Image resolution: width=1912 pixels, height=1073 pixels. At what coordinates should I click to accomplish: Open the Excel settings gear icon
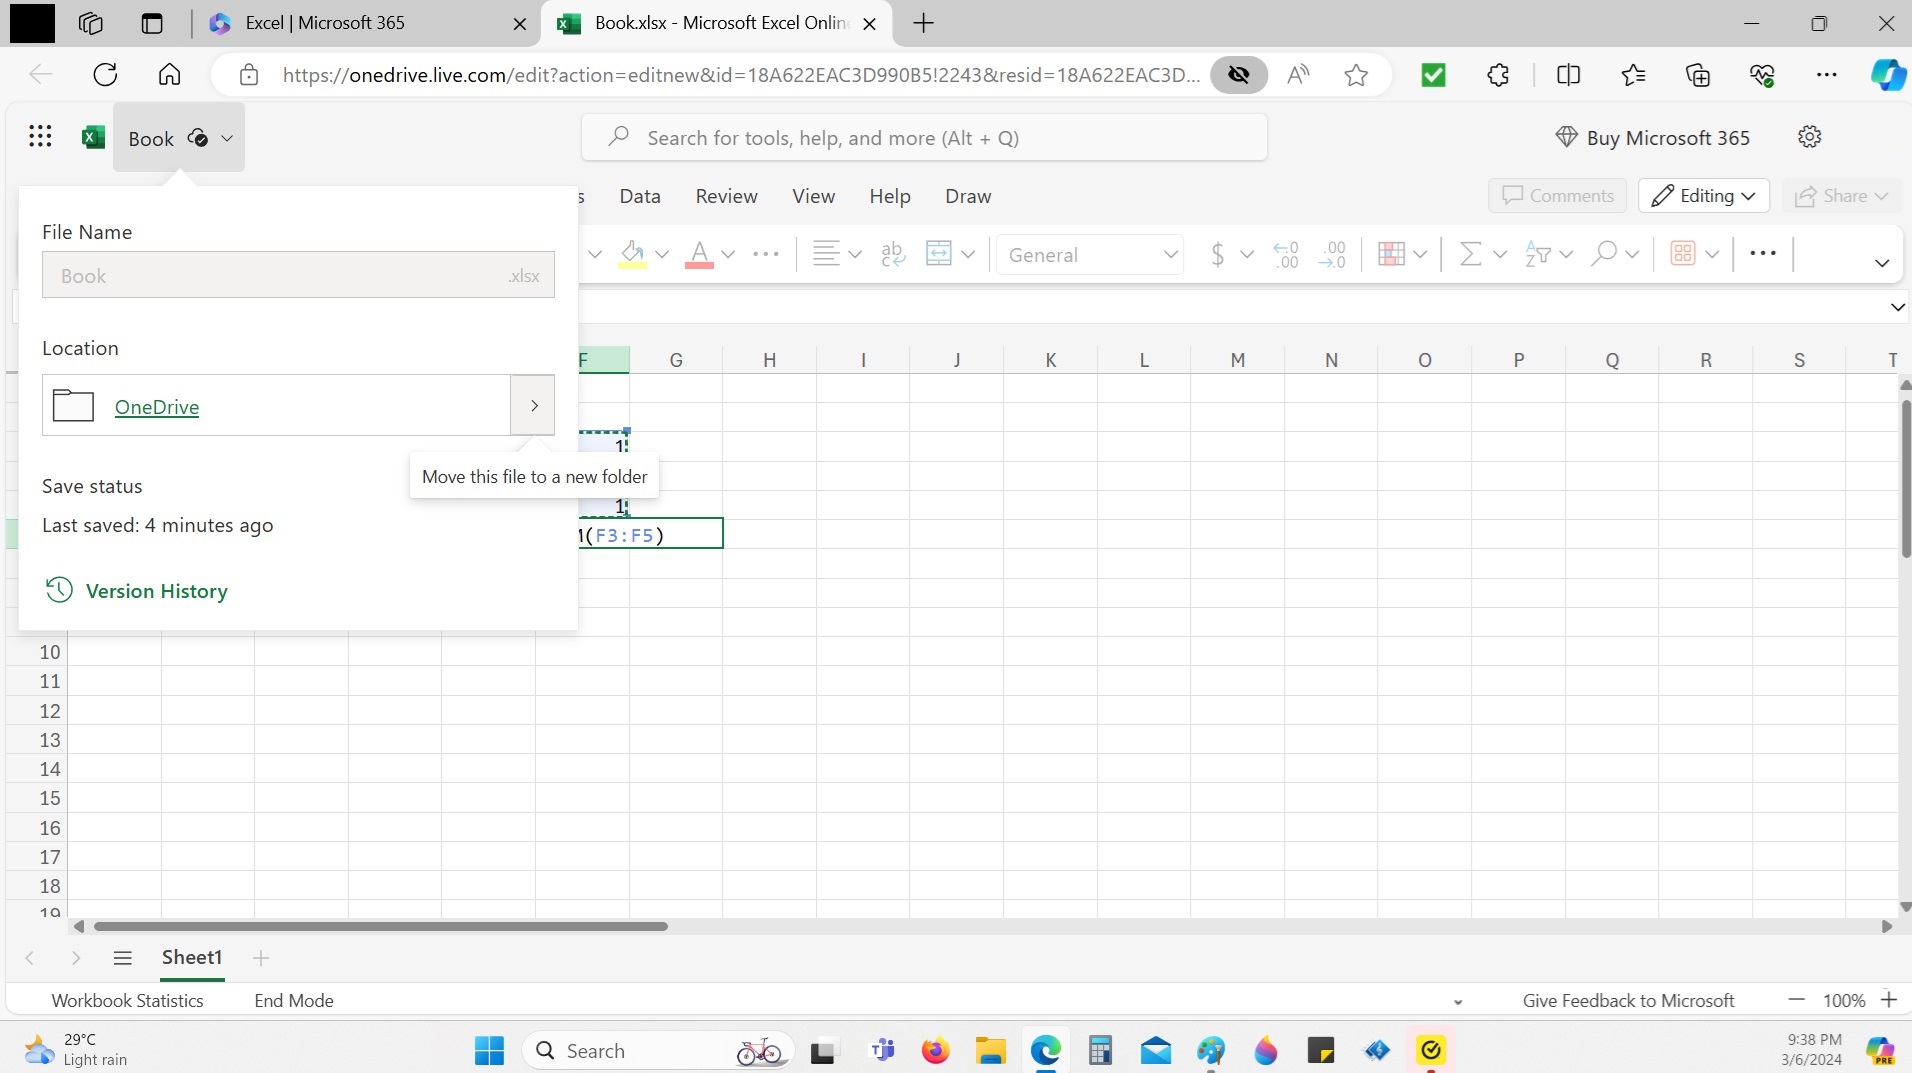click(x=1809, y=137)
